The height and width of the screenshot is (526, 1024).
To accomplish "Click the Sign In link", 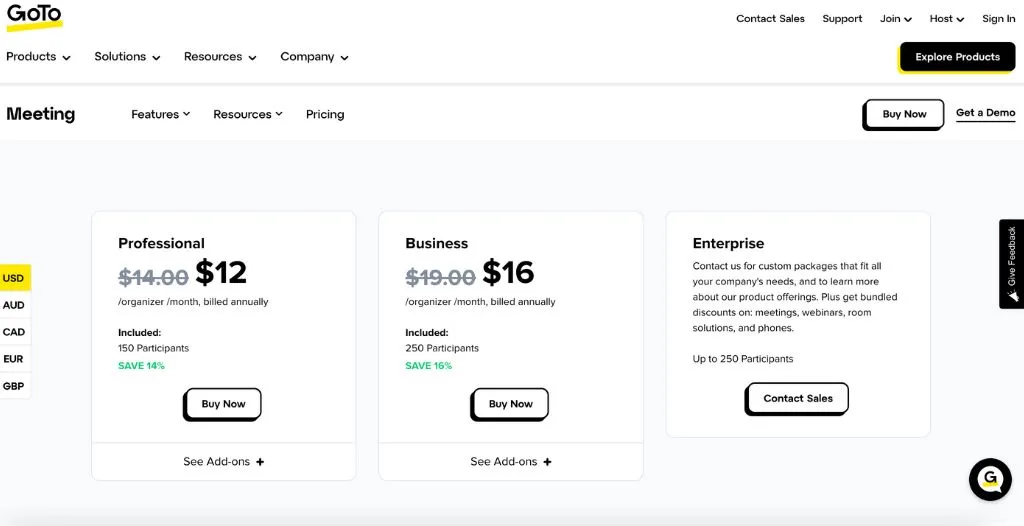I will (x=998, y=19).
